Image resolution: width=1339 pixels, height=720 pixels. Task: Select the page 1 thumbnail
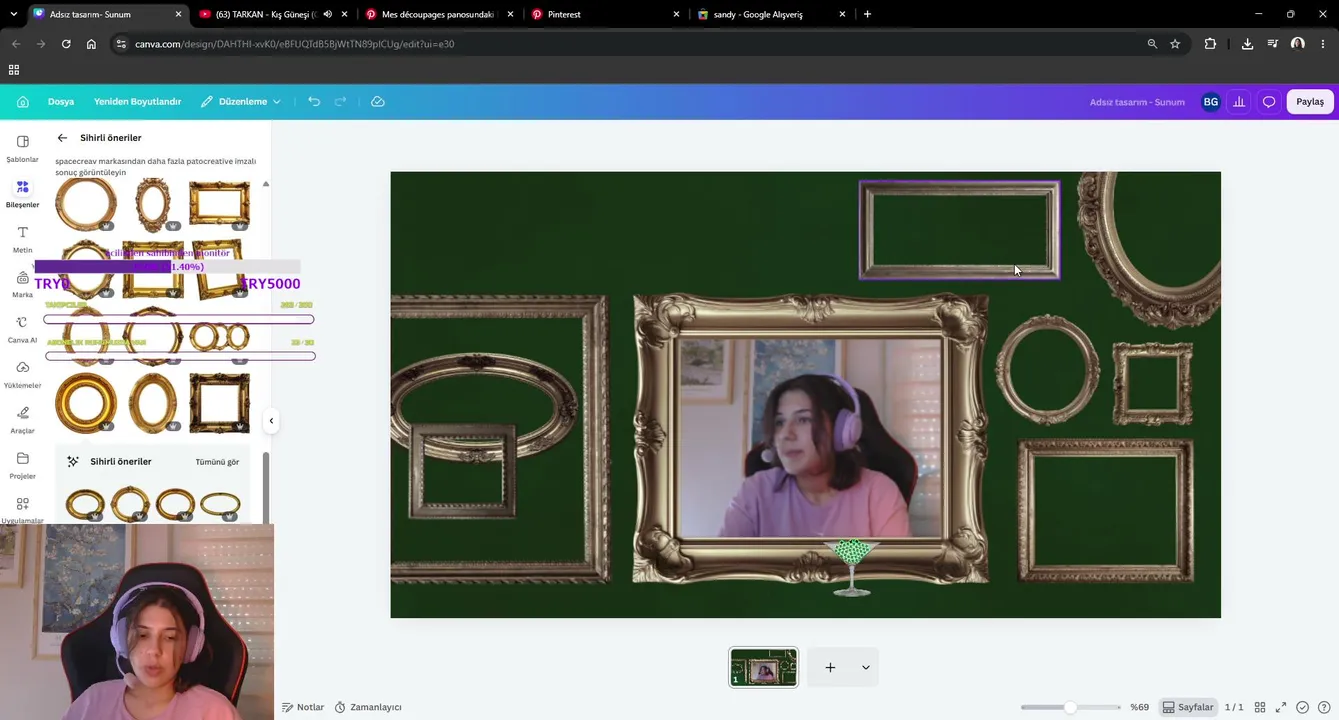point(764,667)
